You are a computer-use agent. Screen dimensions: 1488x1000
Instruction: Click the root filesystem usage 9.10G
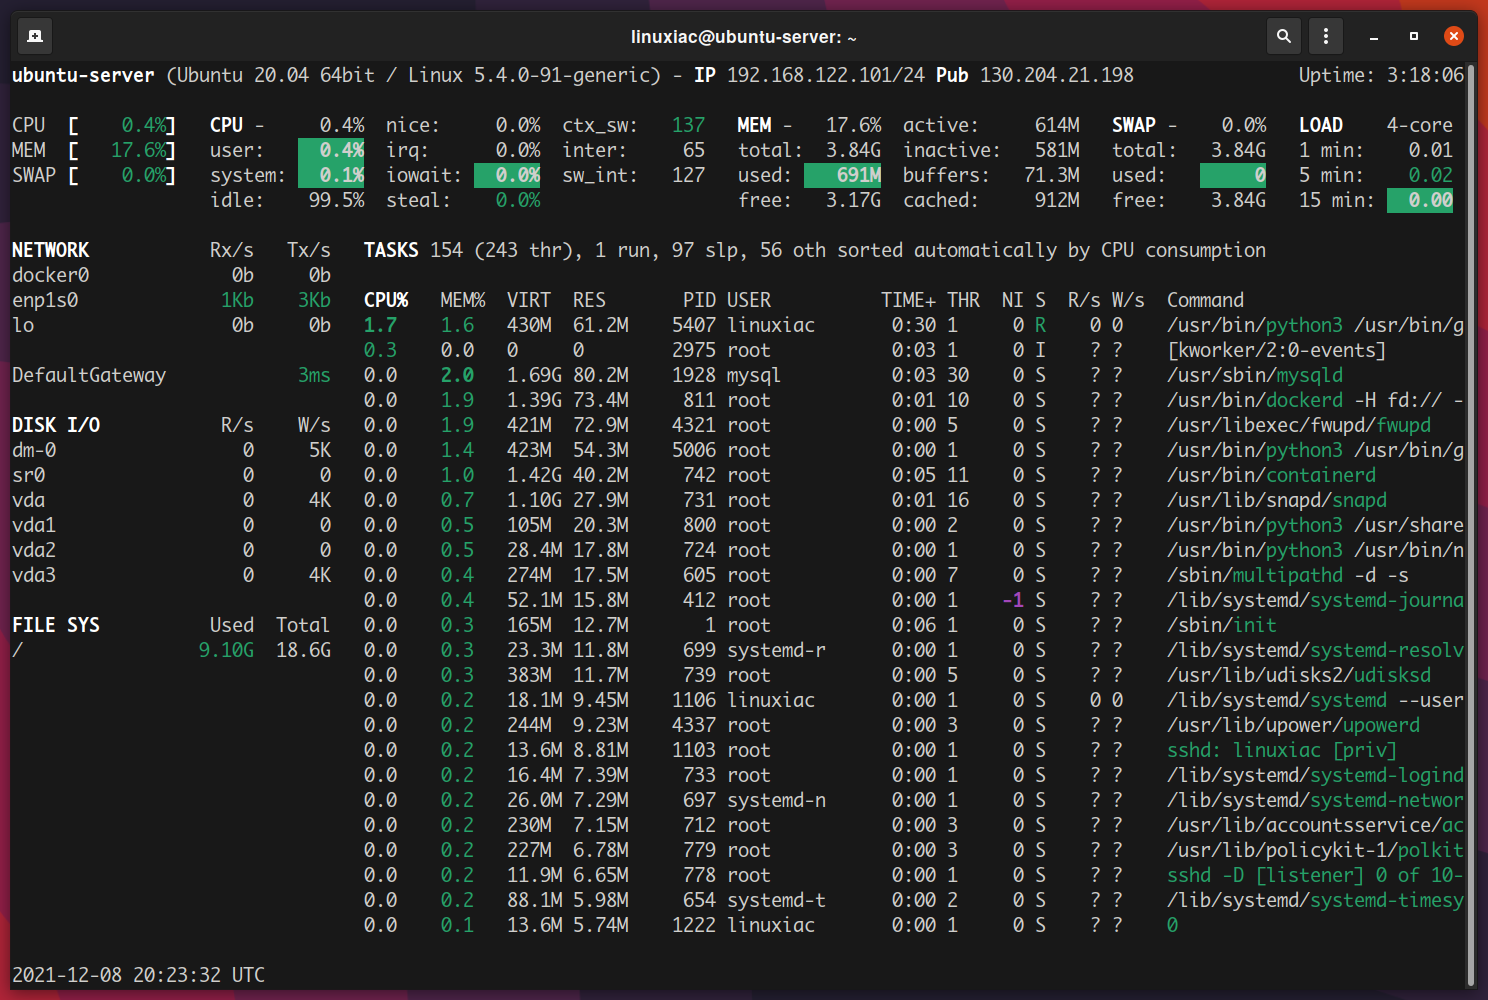click(228, 649)
